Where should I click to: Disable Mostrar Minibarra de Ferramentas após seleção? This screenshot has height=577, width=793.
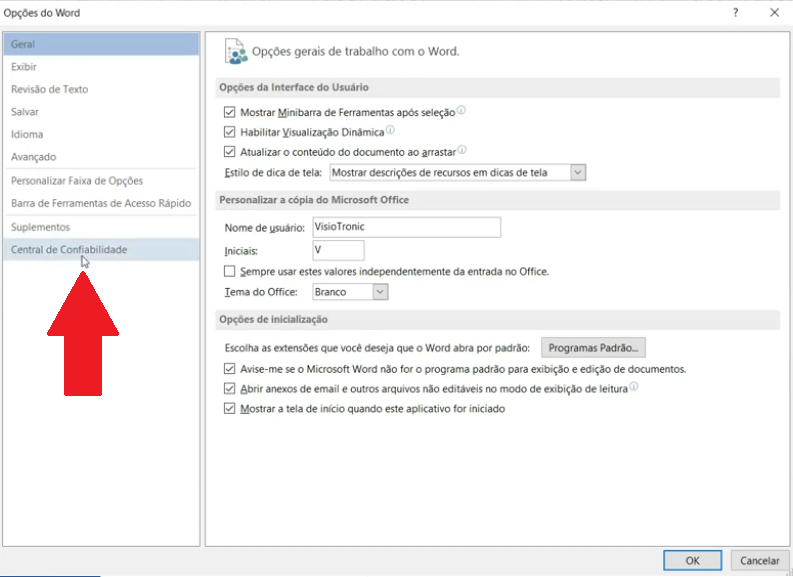pos(230,112)
